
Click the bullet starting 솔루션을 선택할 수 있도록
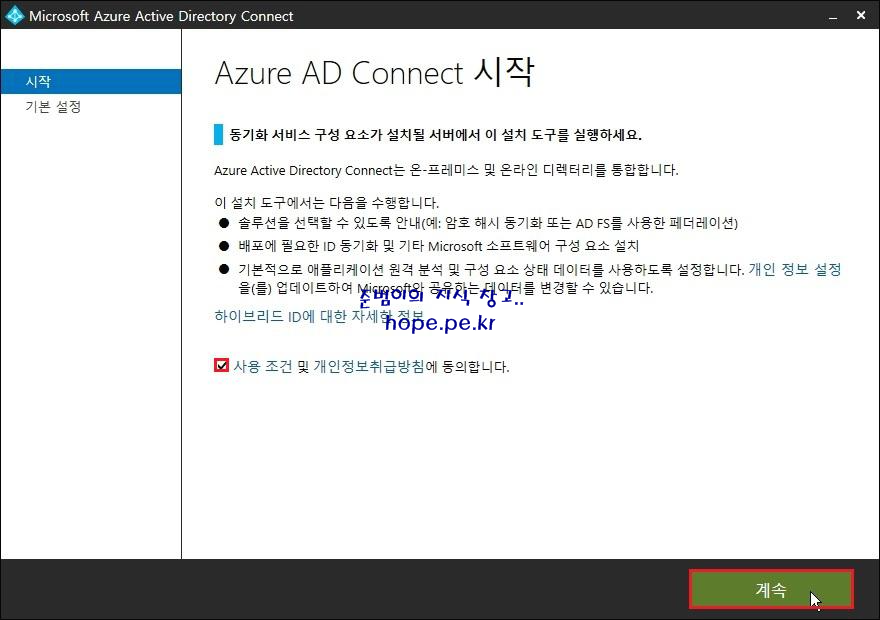point(488,223)
